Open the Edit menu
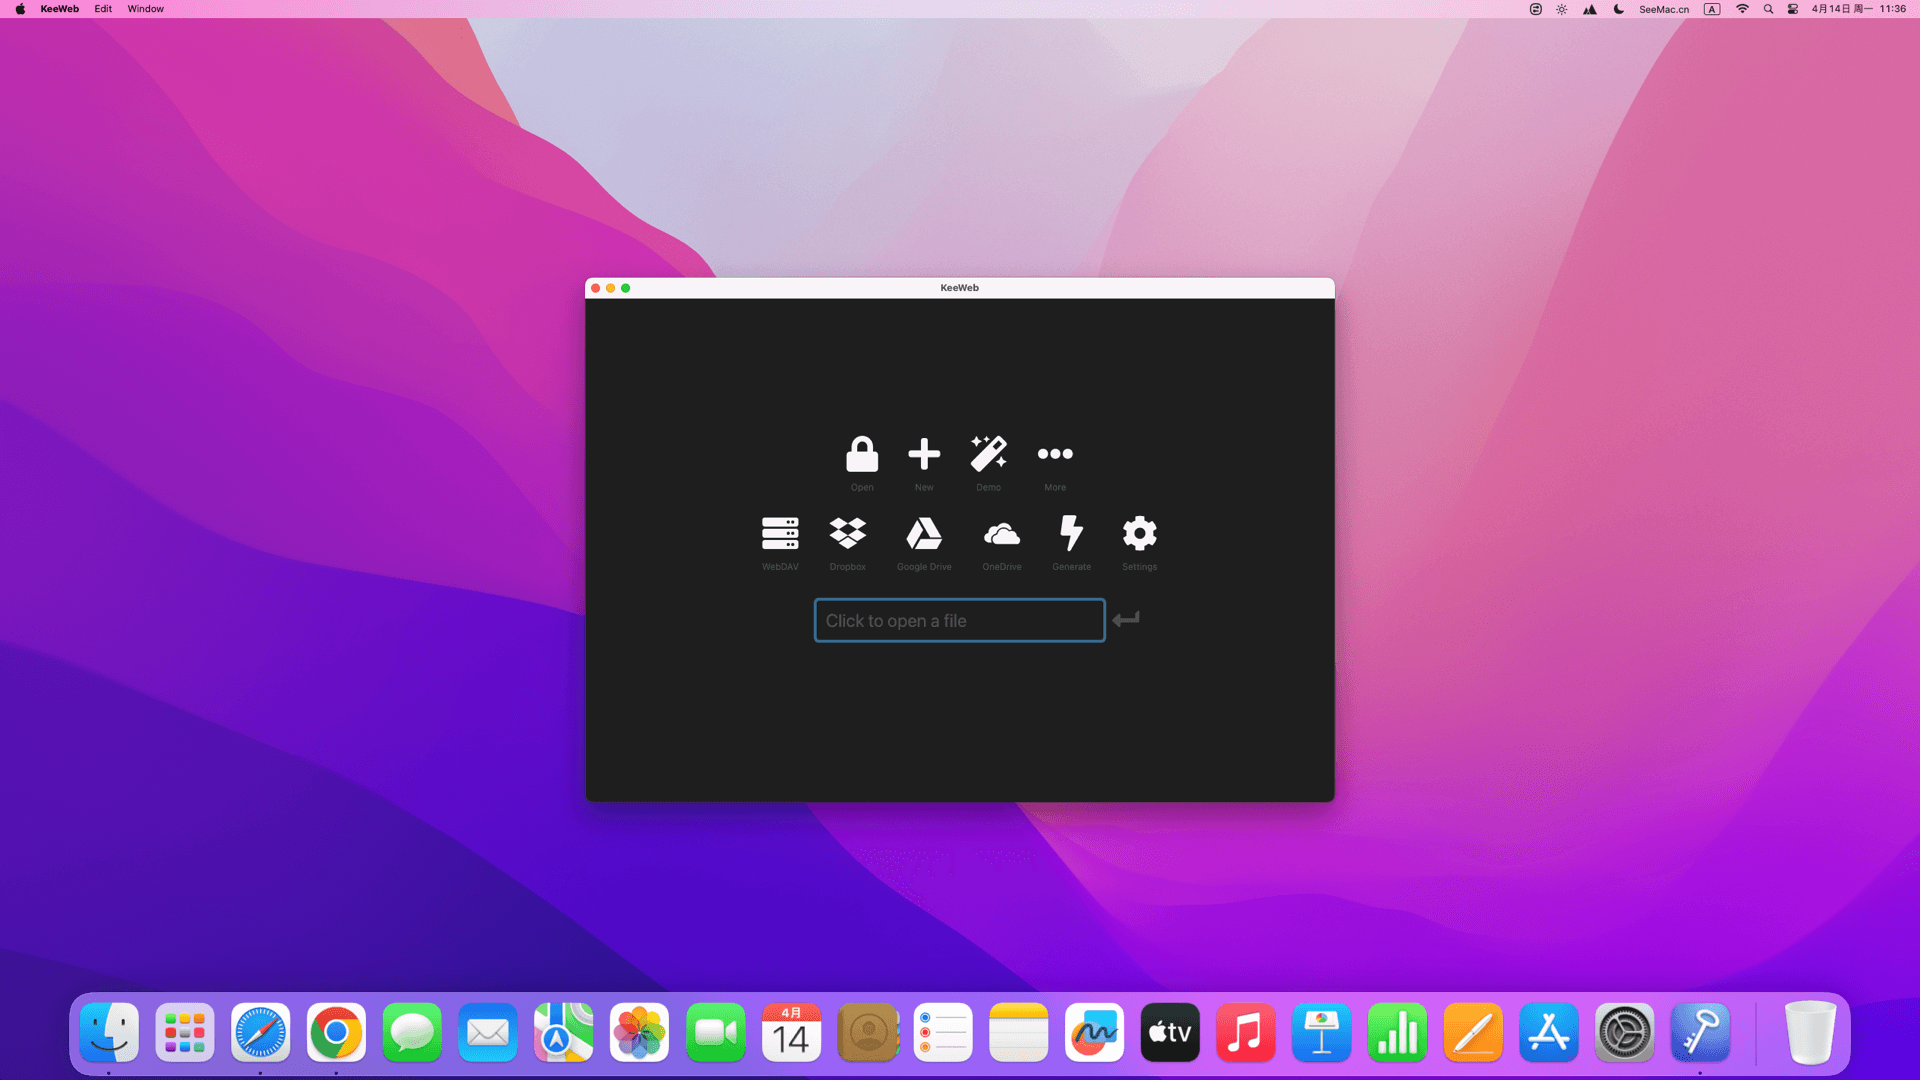 [x=103, y=9]
